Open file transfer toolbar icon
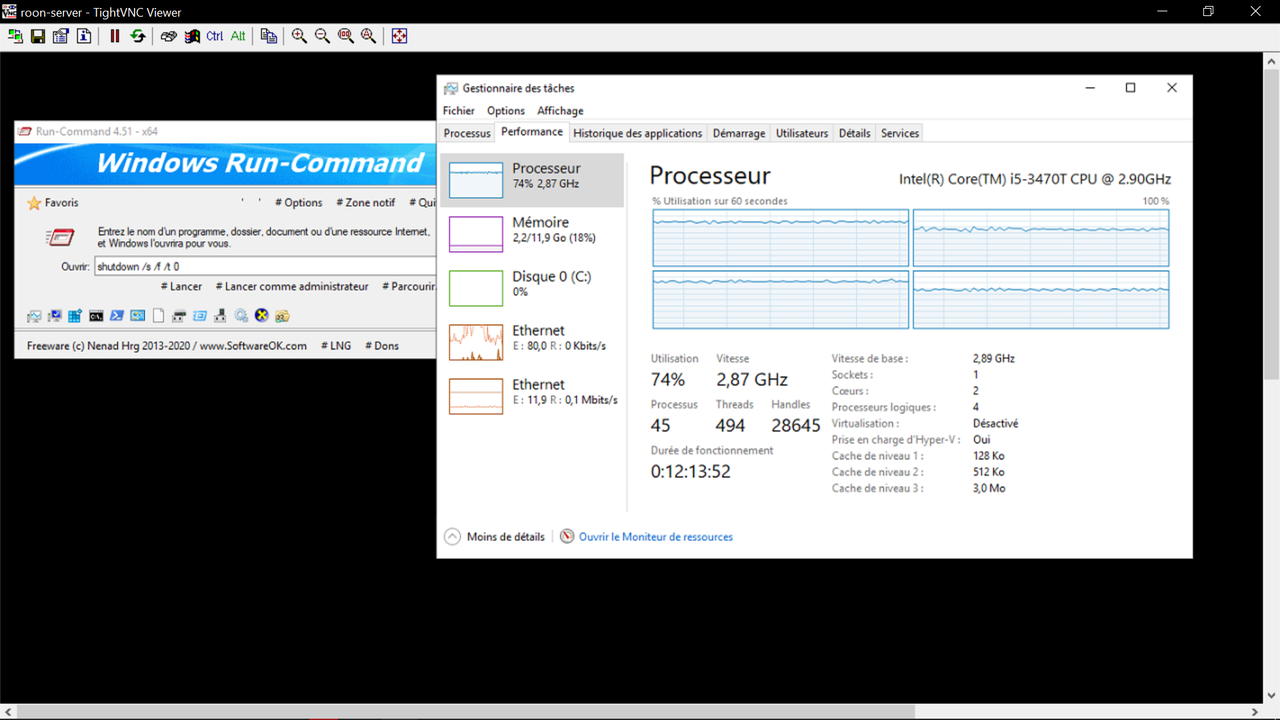 point(268,36)
